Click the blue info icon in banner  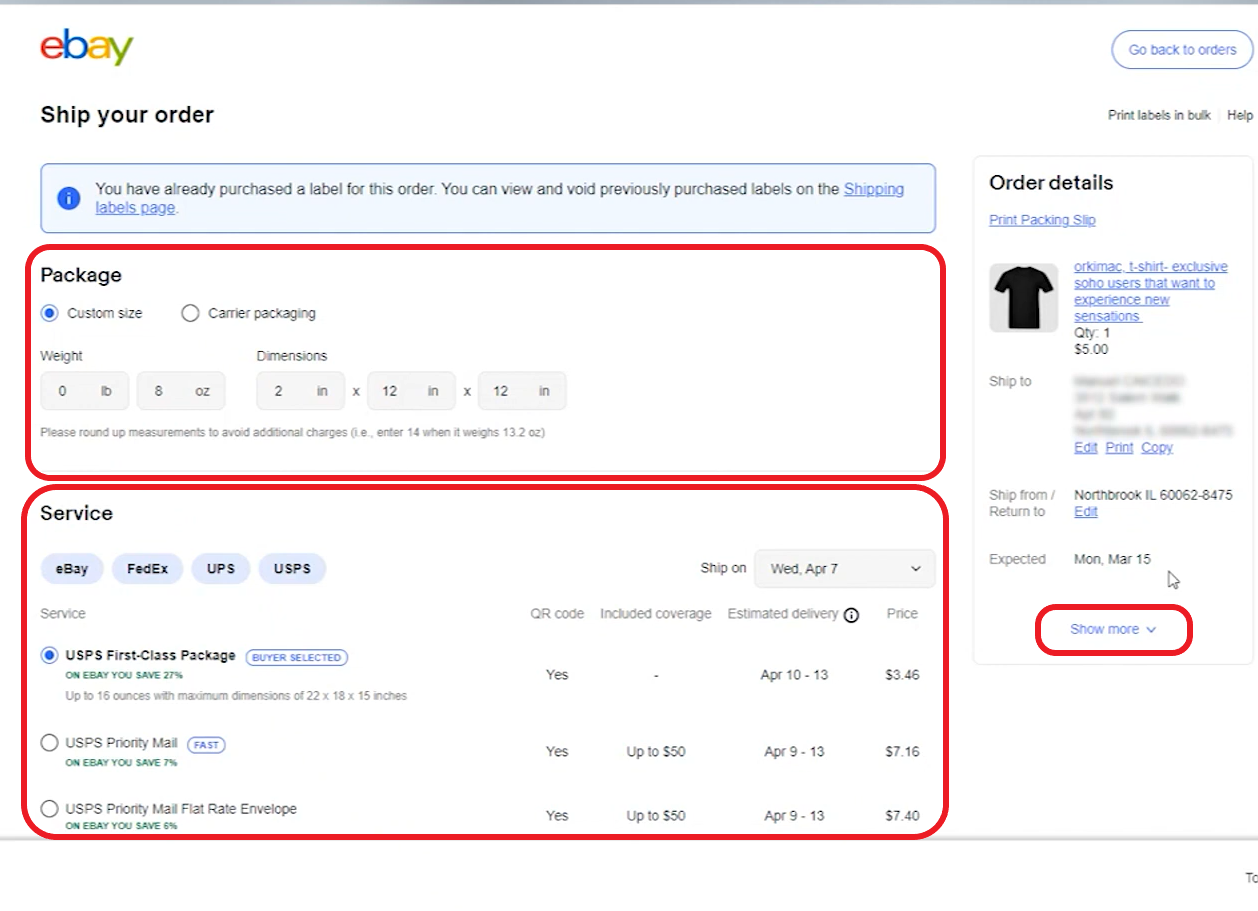coord(68,198)
